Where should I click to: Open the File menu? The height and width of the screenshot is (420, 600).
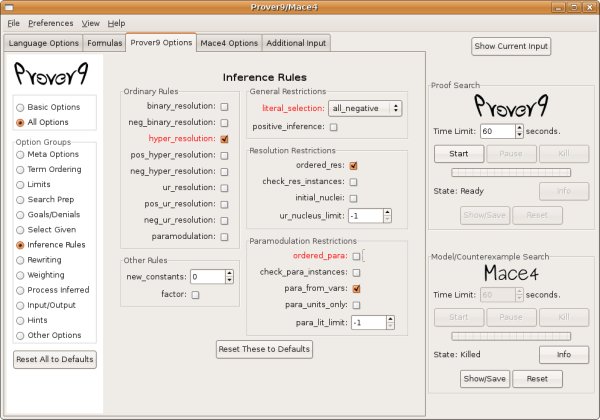coord(13,23)
